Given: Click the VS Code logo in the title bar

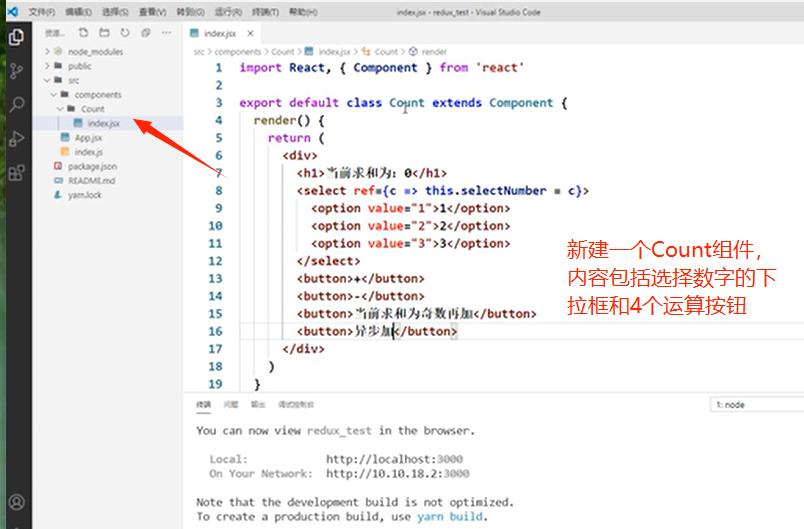Looking at the screenshot, I should [12, 11].
